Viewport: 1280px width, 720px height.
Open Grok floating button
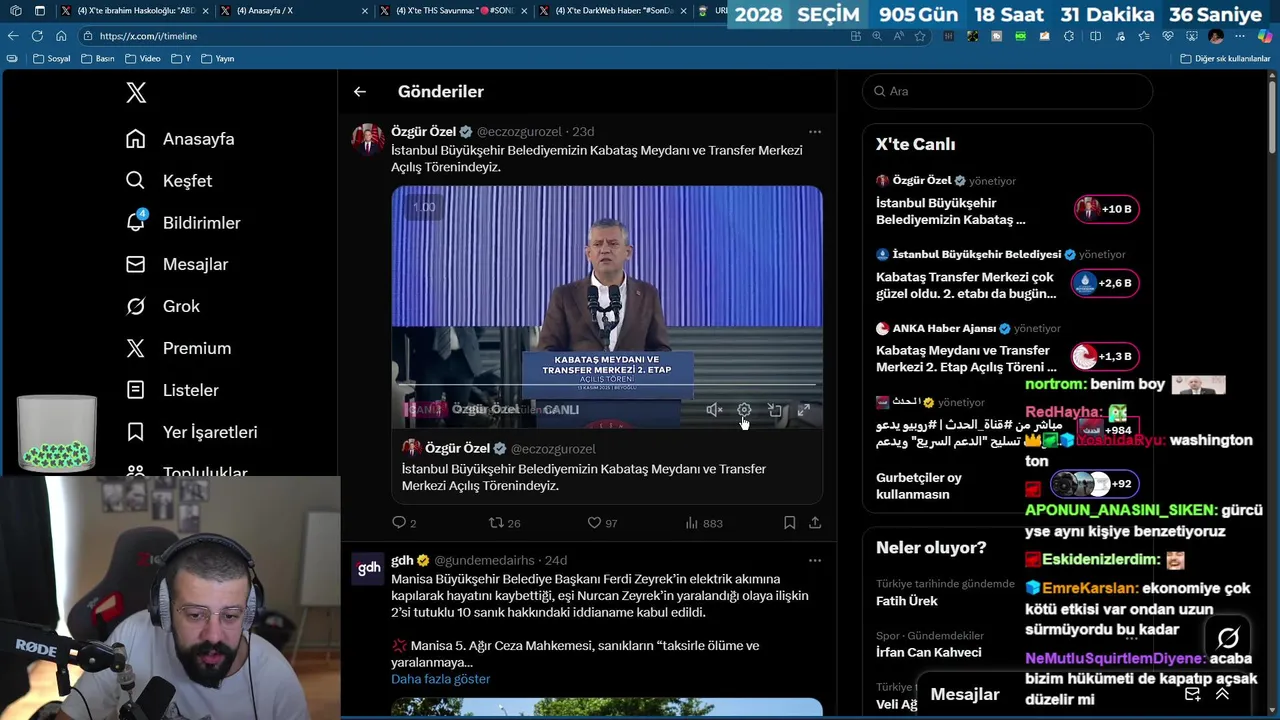[x=1228, y=638]
